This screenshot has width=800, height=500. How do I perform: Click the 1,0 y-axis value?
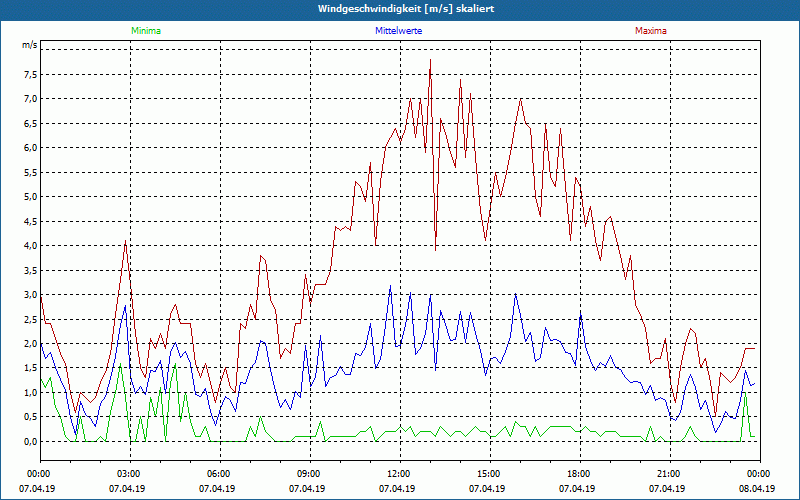point(31,393)
